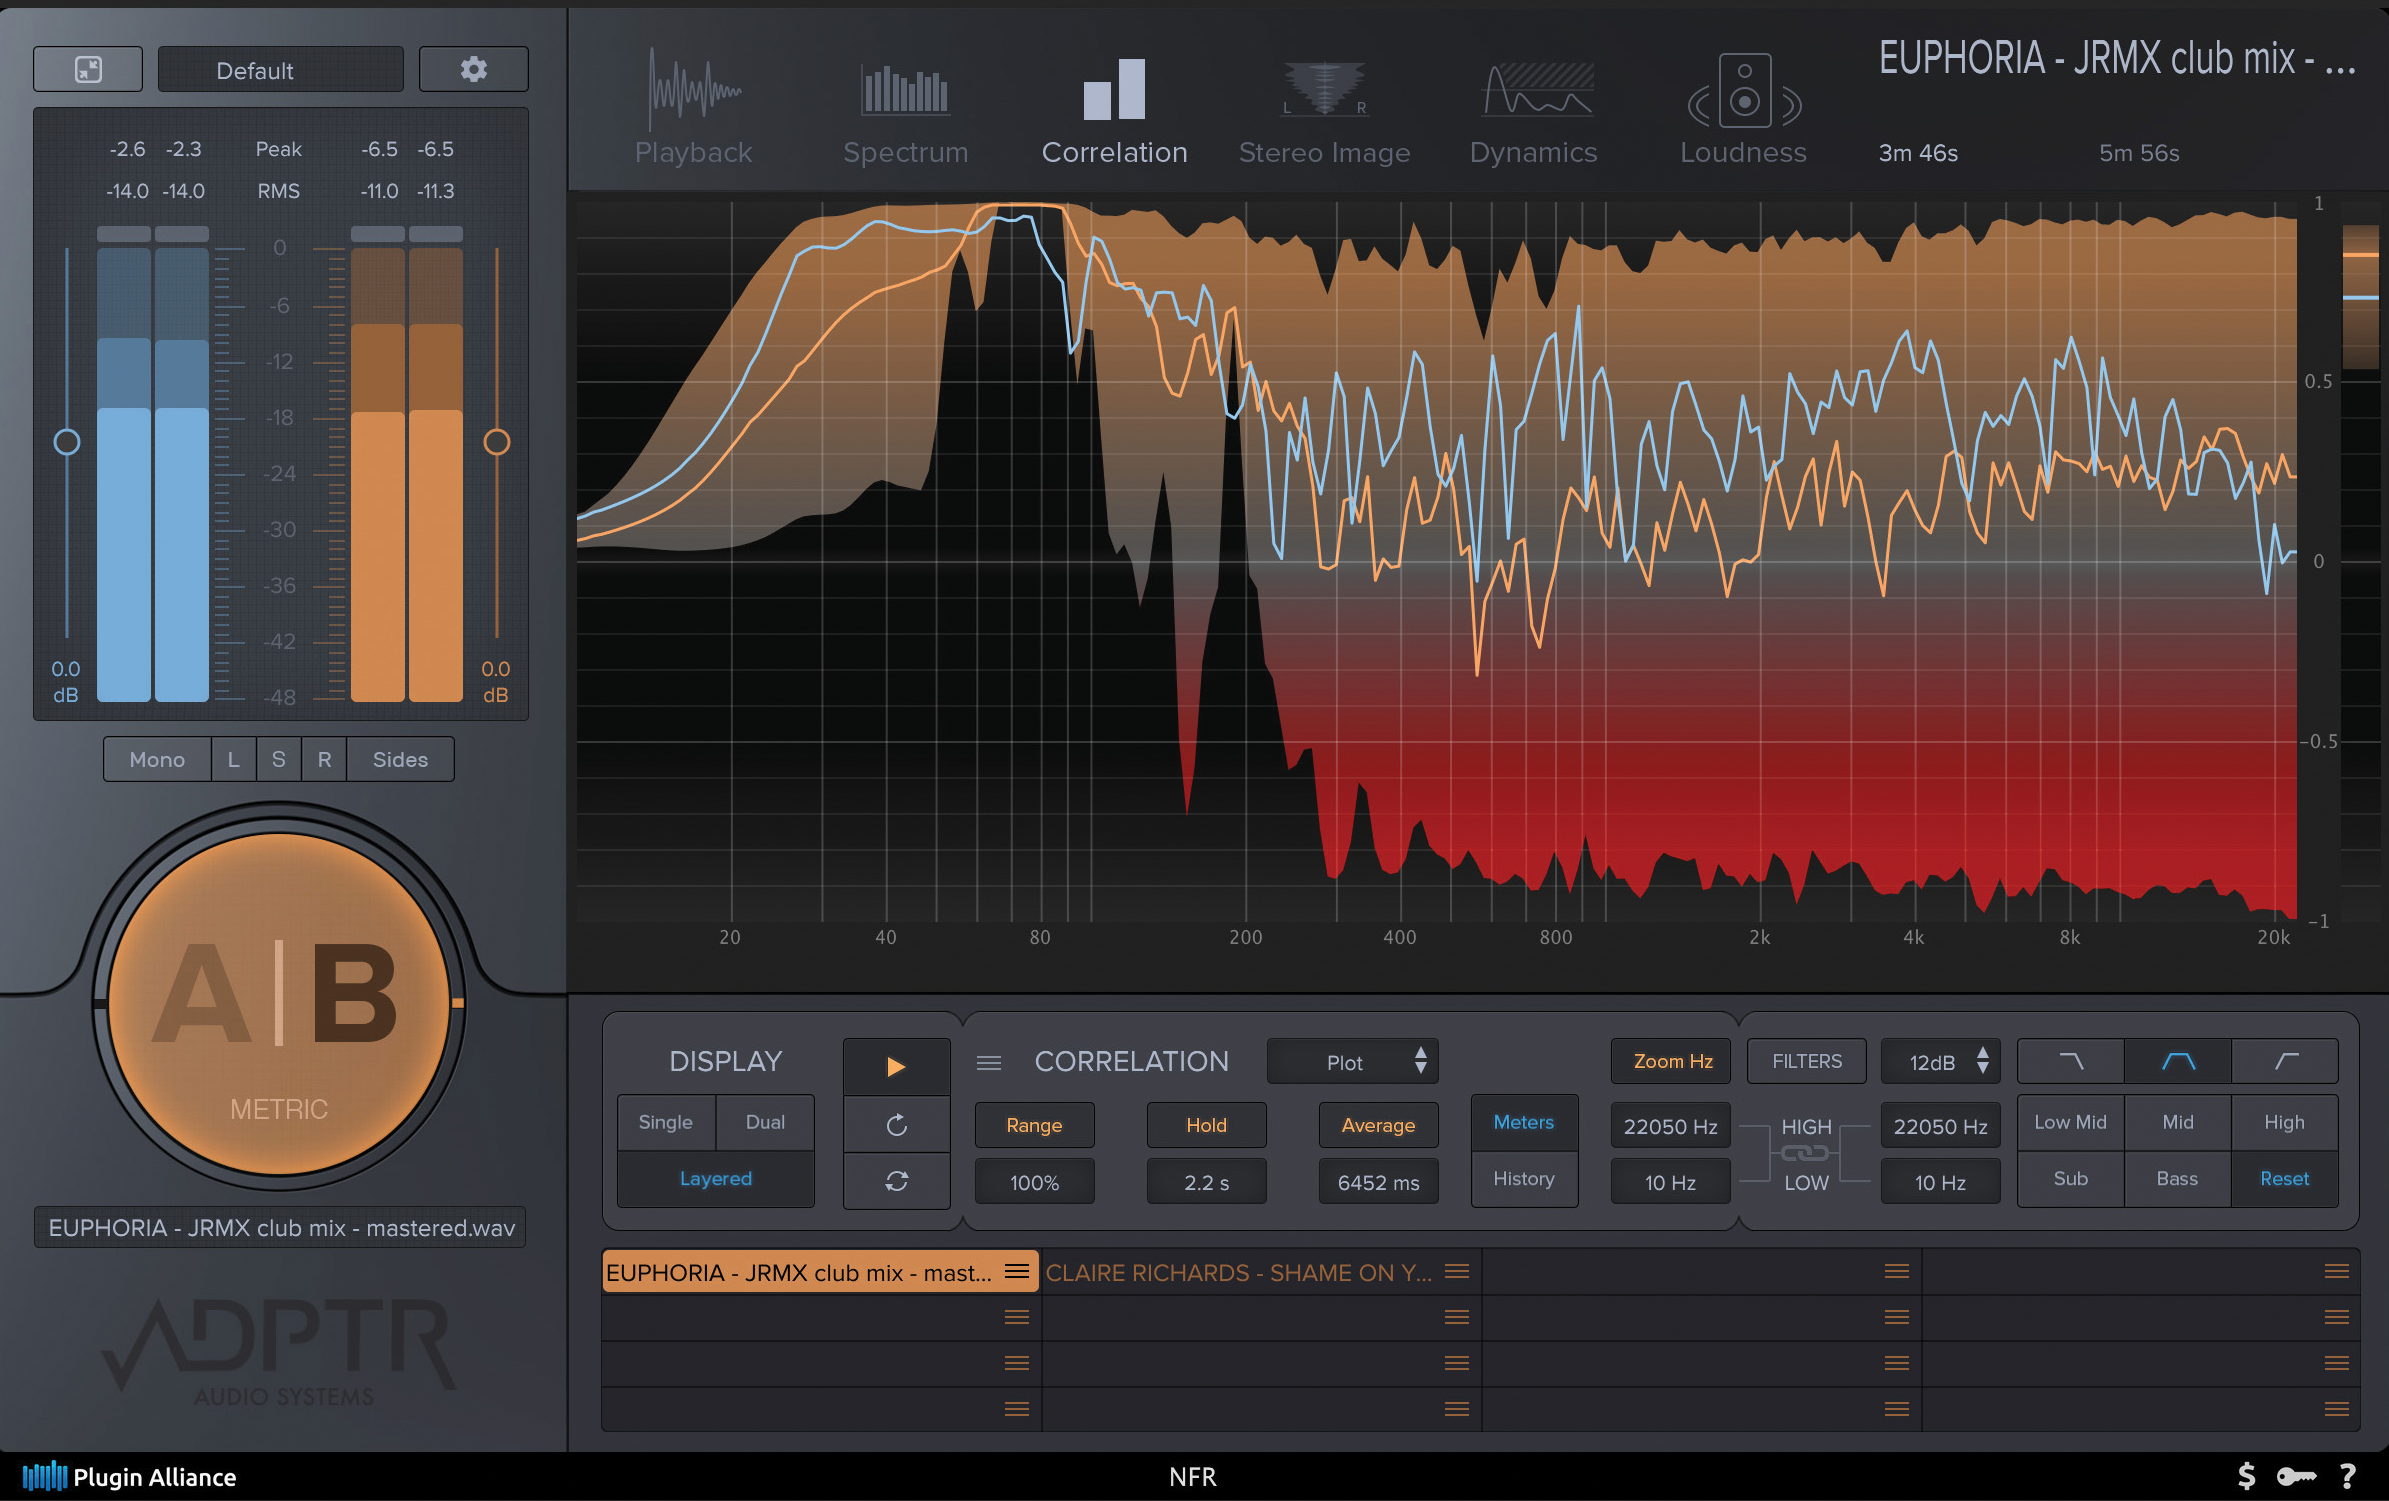This screenshot has height=1501, width=2389.
Task: Toggle Mono monitoring mode
Action: pyautogui.click(x=157, y=760)
